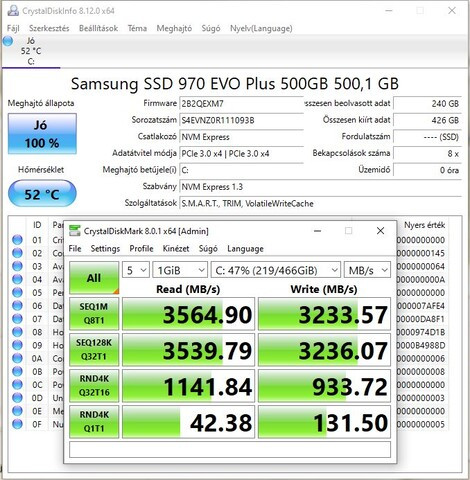The height and width of the screenshot is (480, 470).
Task: Run the RND4K Q1T1 test
Action: 94,422
